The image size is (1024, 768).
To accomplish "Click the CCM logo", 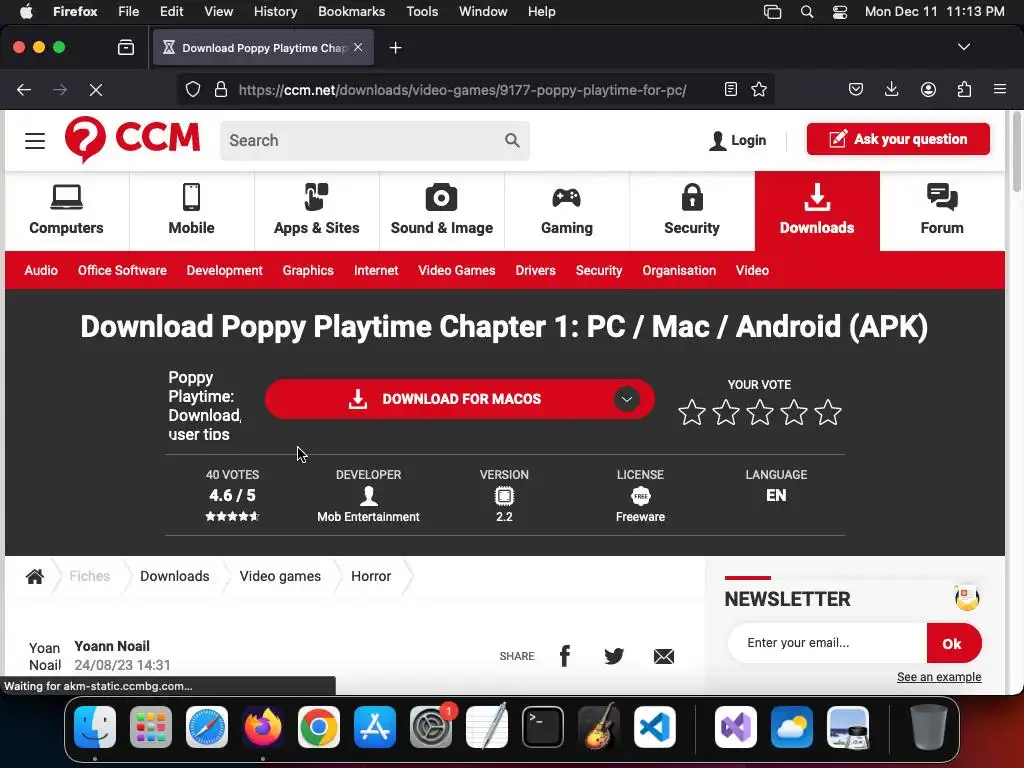I will pyautogui.click(x=133, y=139).
